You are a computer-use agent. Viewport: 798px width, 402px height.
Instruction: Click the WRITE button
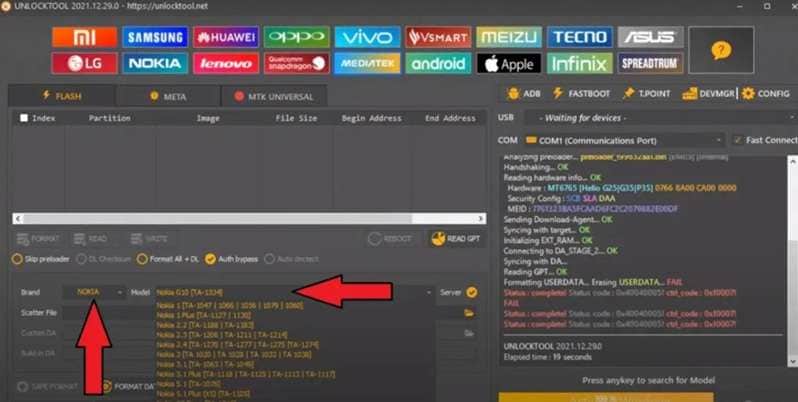(149, 239)
